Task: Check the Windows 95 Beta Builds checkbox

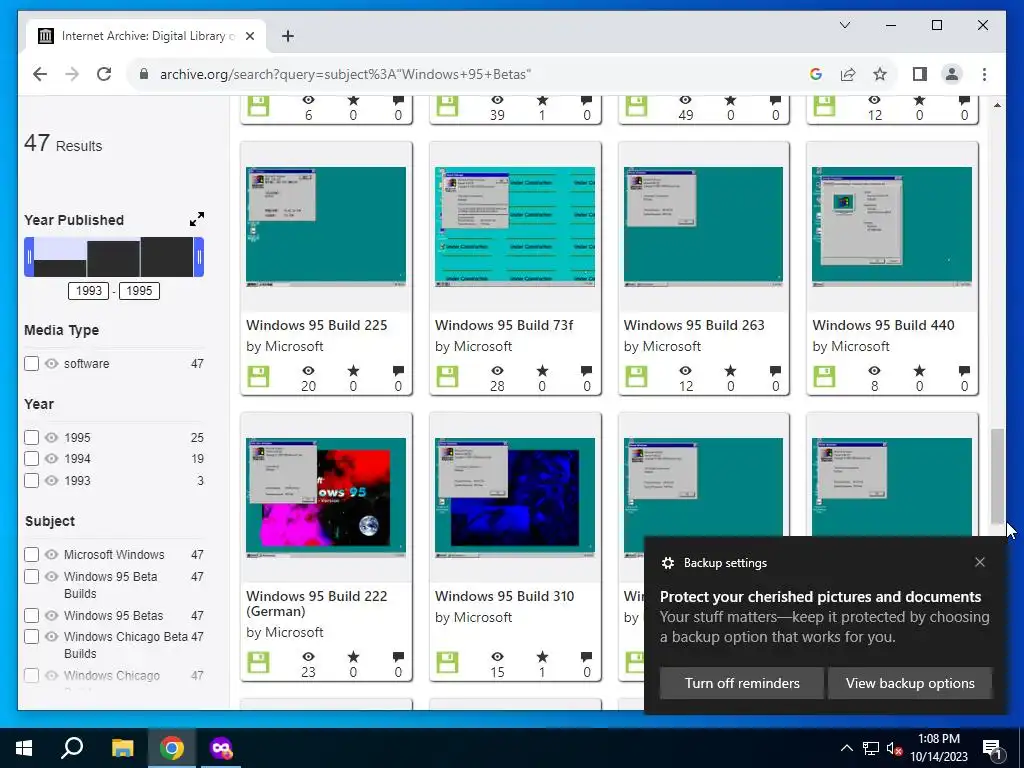Action: coord(31,577)
